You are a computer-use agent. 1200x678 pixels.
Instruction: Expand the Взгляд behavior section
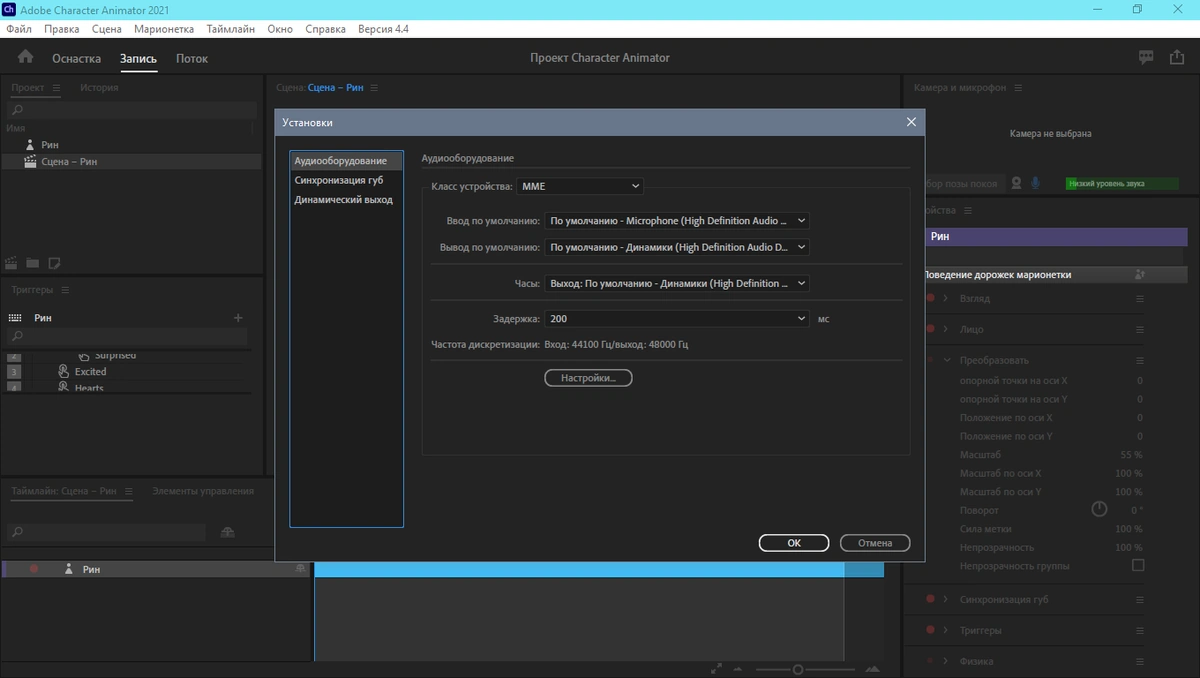(x=946, y=299)
